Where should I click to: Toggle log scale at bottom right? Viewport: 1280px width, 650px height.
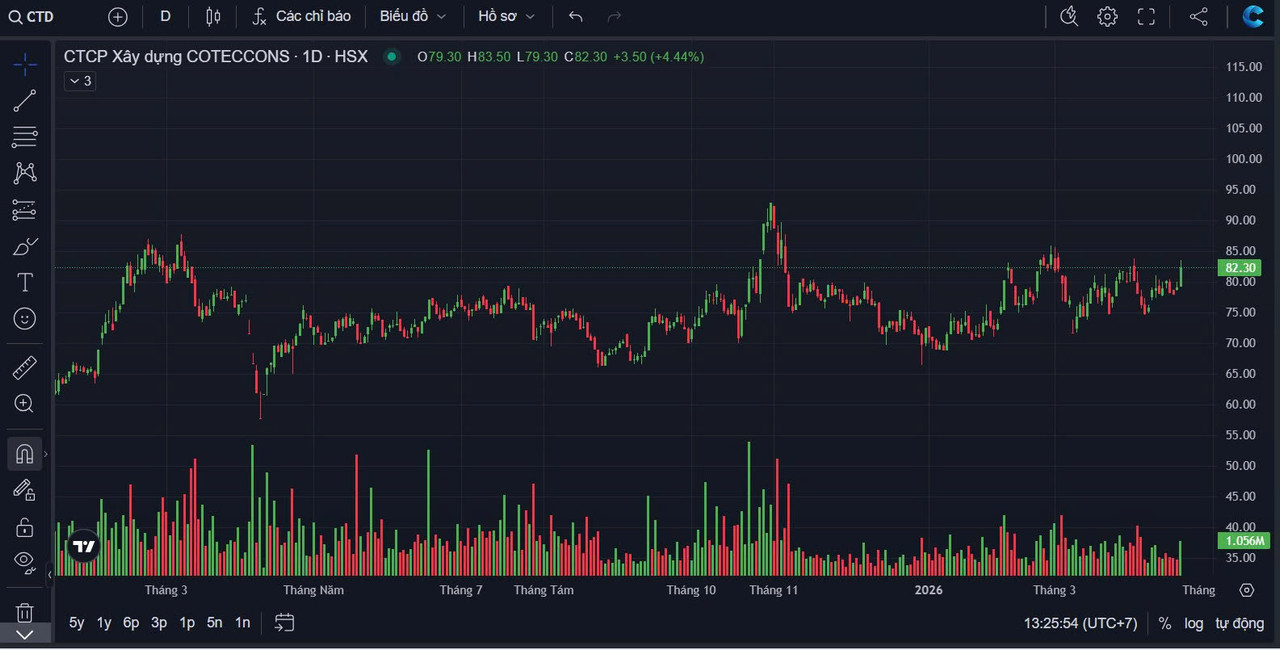click(x=1194, y=623)
